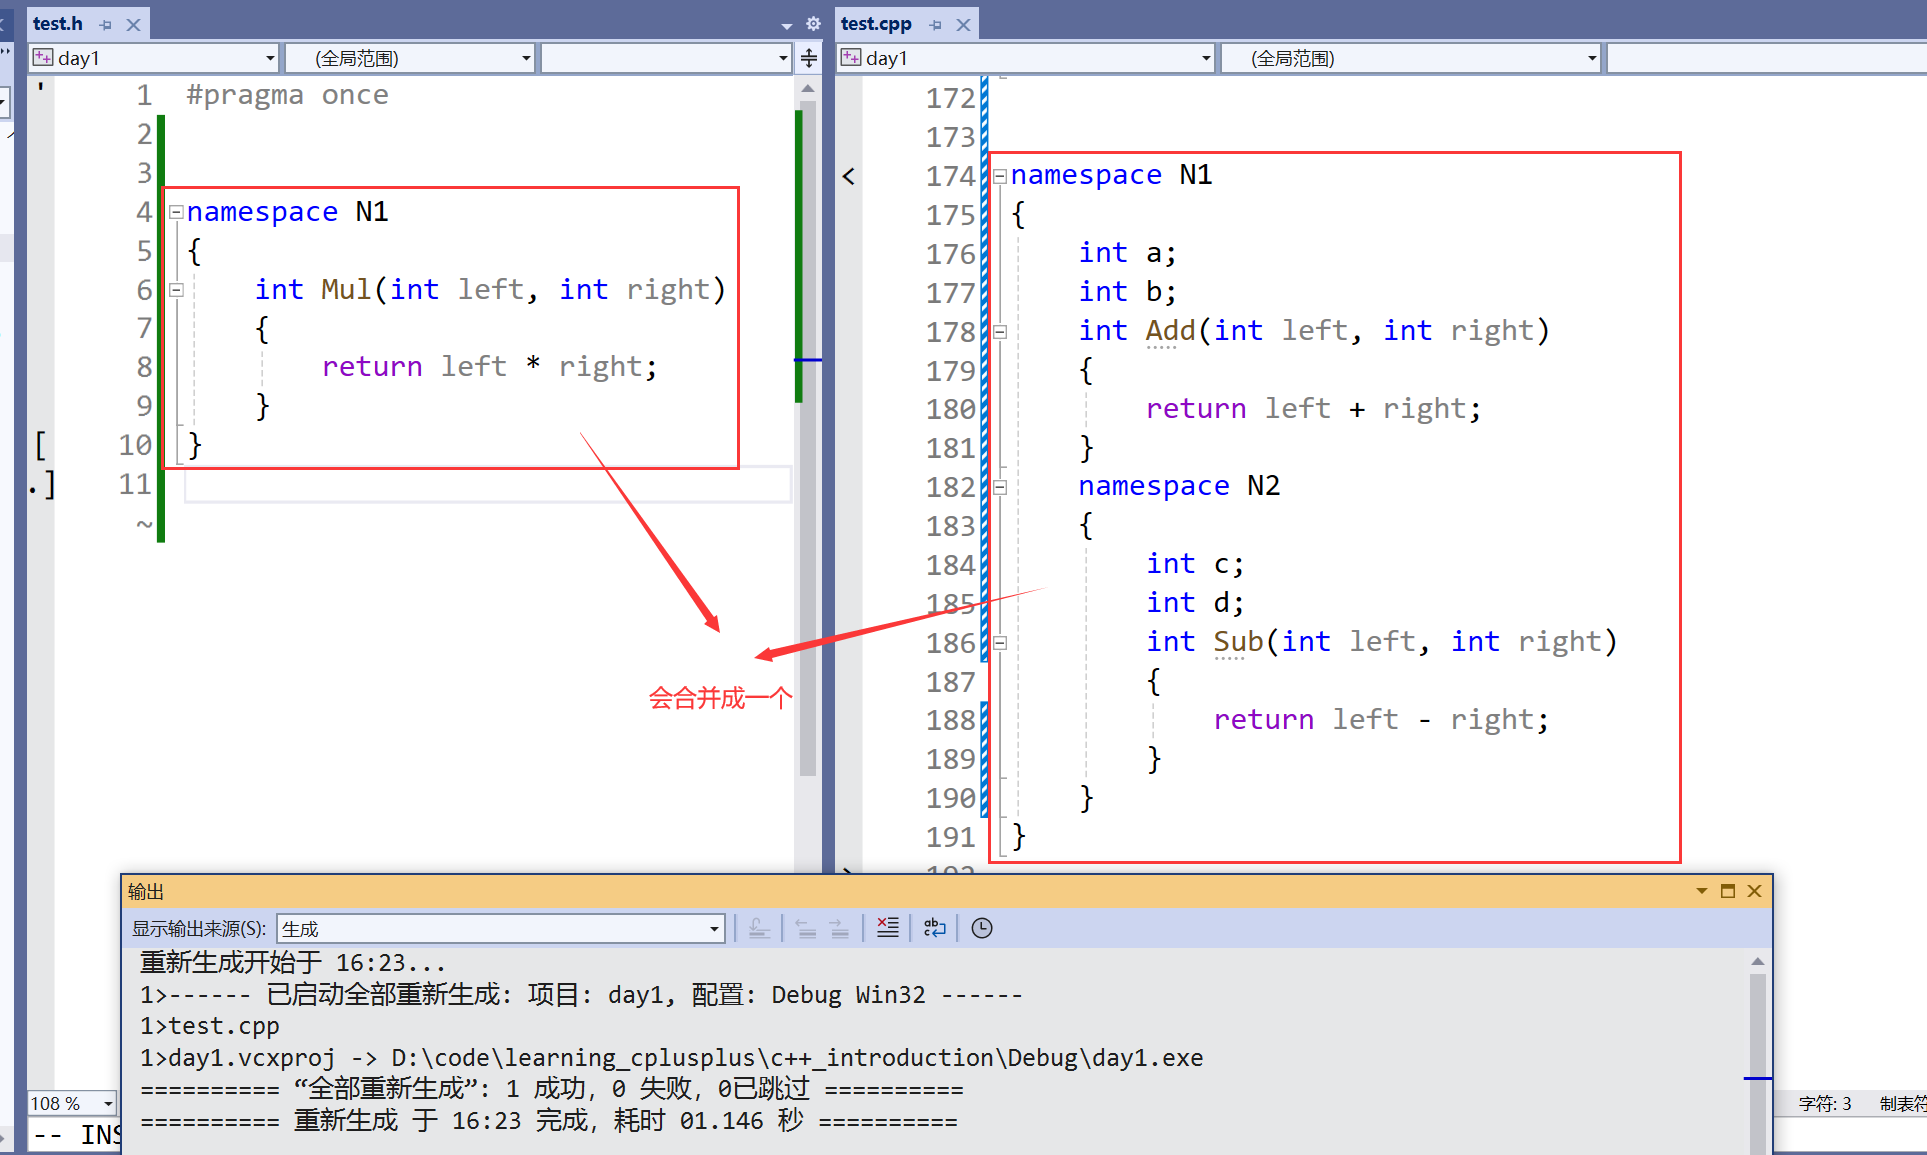Click the synchronize views icon

[812, 59]
